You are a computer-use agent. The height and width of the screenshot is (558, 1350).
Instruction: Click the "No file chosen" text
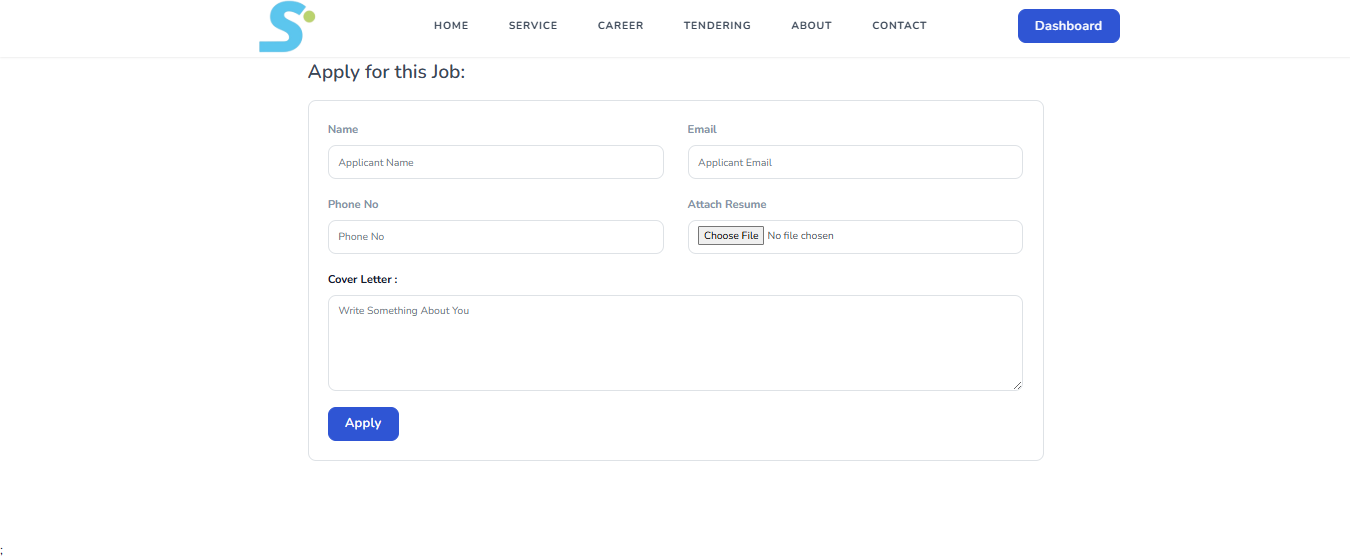click(x=800, y=236)
